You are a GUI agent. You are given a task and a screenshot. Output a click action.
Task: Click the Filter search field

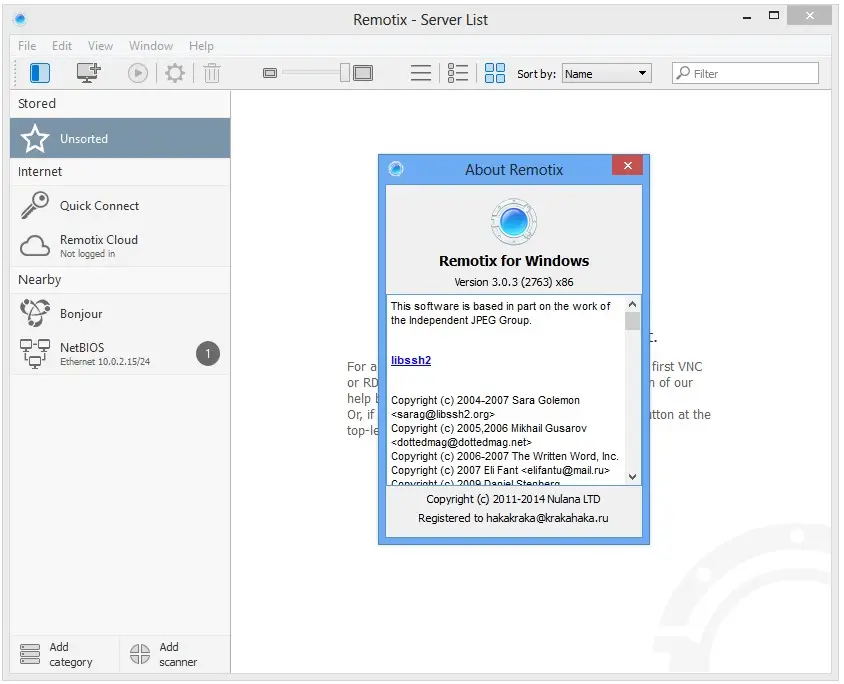(745, 73)
